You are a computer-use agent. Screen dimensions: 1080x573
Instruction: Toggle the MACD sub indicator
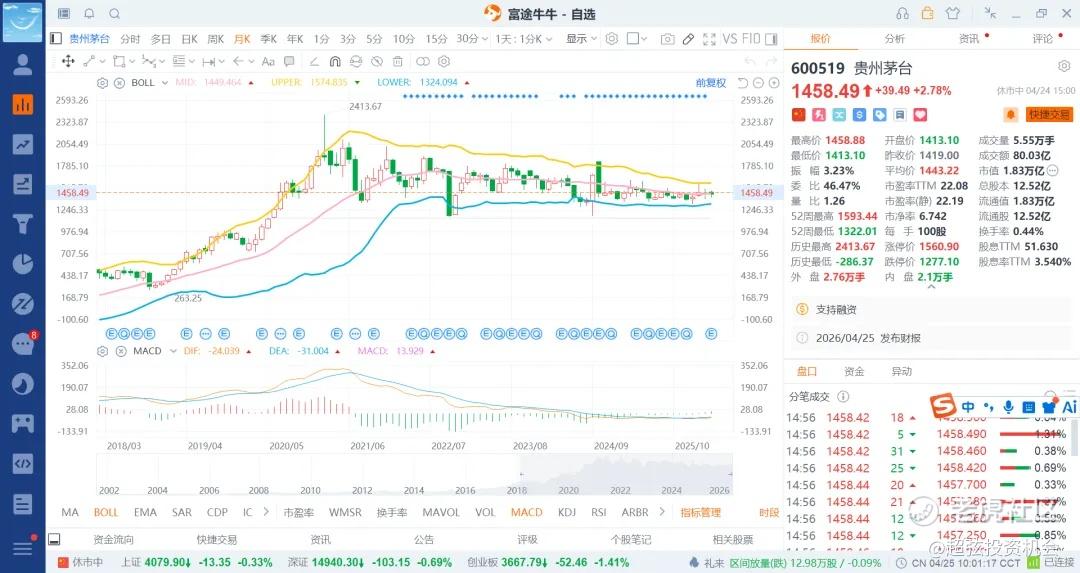[526, 512]
